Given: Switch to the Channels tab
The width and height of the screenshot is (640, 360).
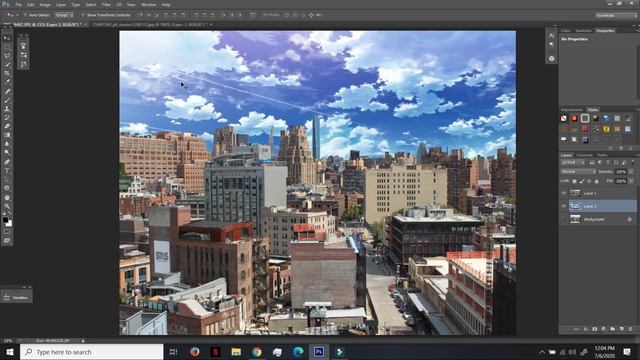Looking at the screenshot, I should click(584, 155).
